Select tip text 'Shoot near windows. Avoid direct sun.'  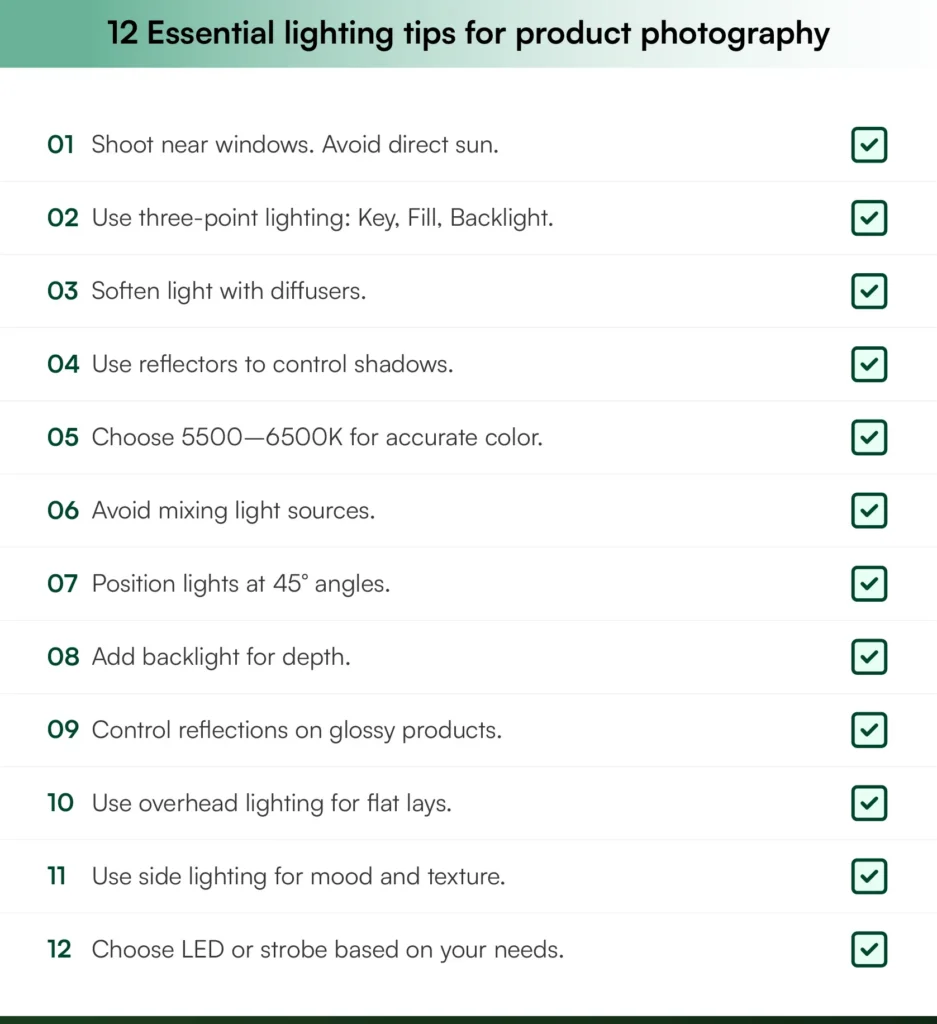click(295, 145)
